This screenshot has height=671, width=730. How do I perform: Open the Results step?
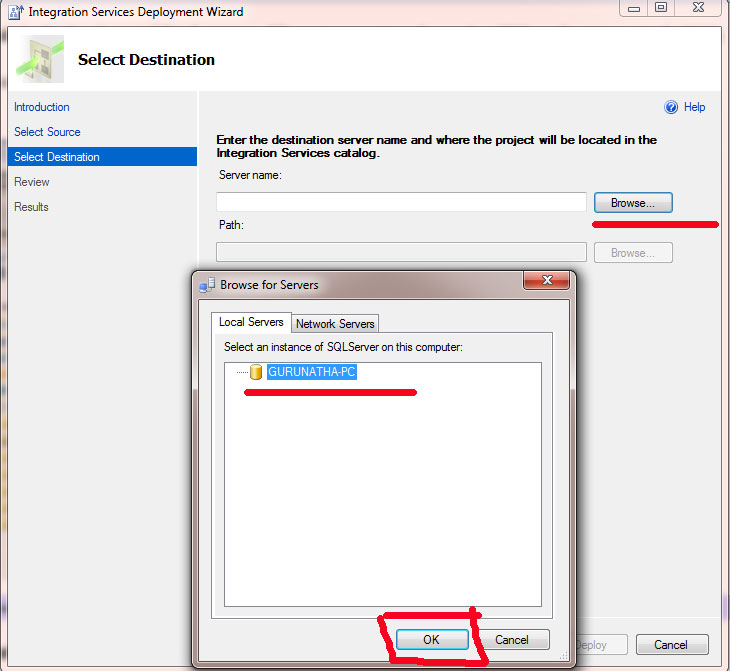pyautogui.click(x=31, y=207)
